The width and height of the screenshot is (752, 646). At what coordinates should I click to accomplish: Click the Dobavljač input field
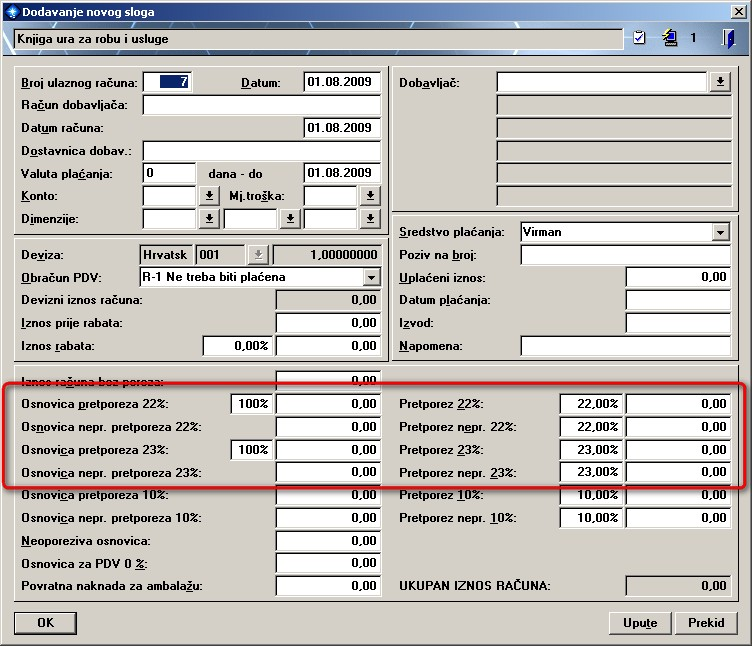click(602, 82)
